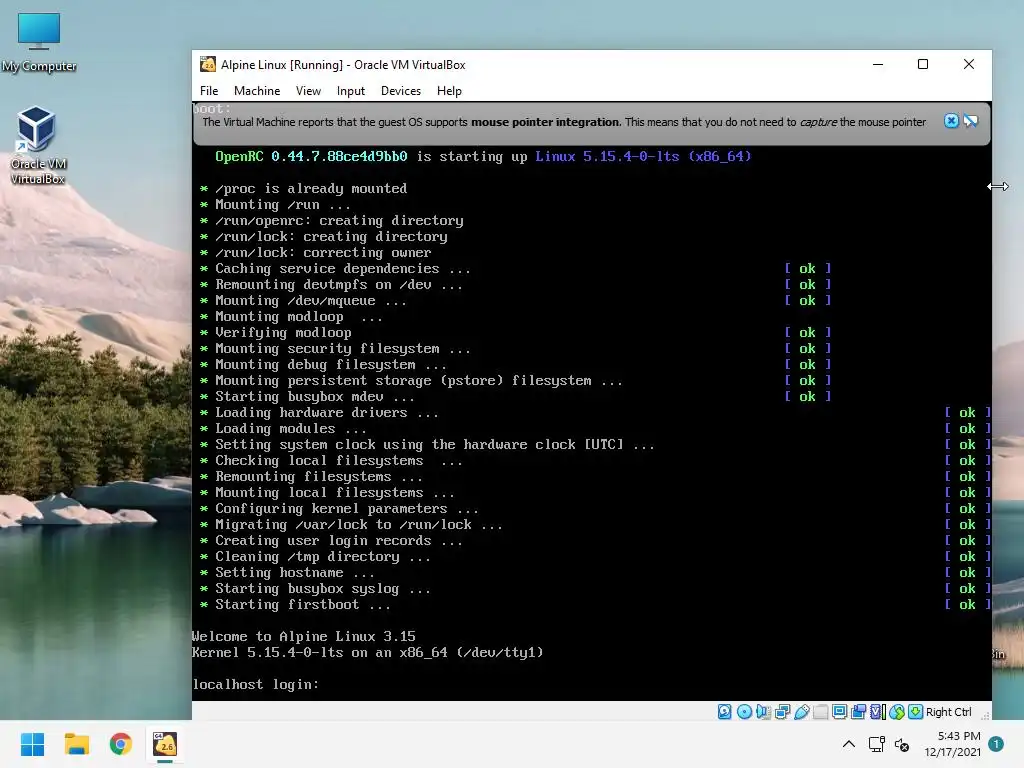Open the Input menu
The height and width of the screenshot is (768, 1024).
pyautogui.click(x=351, y=91)
